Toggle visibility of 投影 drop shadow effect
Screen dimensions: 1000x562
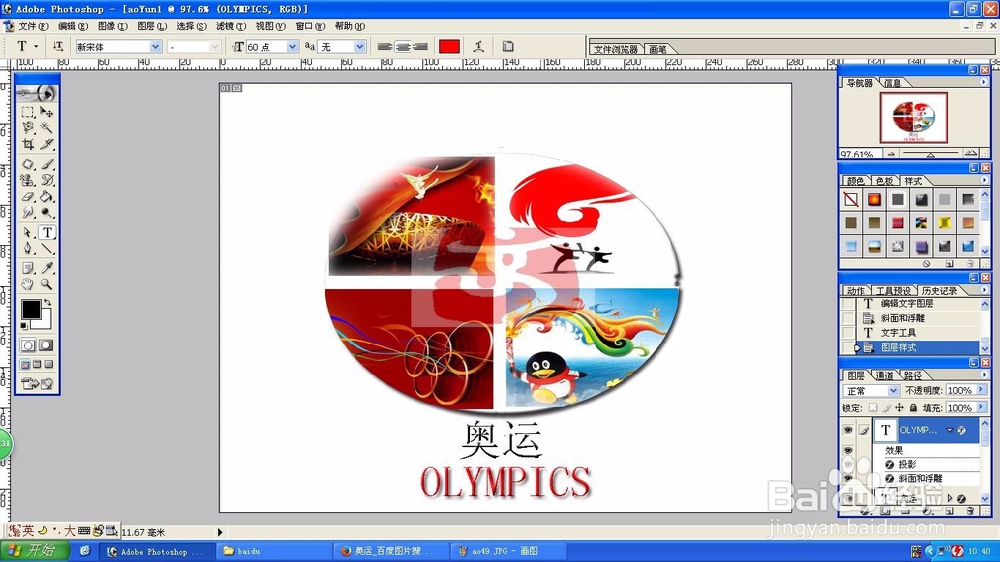(848, 464)
